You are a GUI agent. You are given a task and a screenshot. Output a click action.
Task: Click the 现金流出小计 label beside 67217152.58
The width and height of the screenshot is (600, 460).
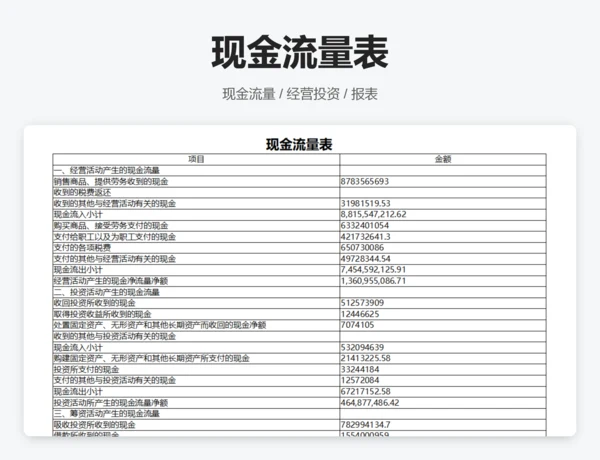tap(78, 391)
